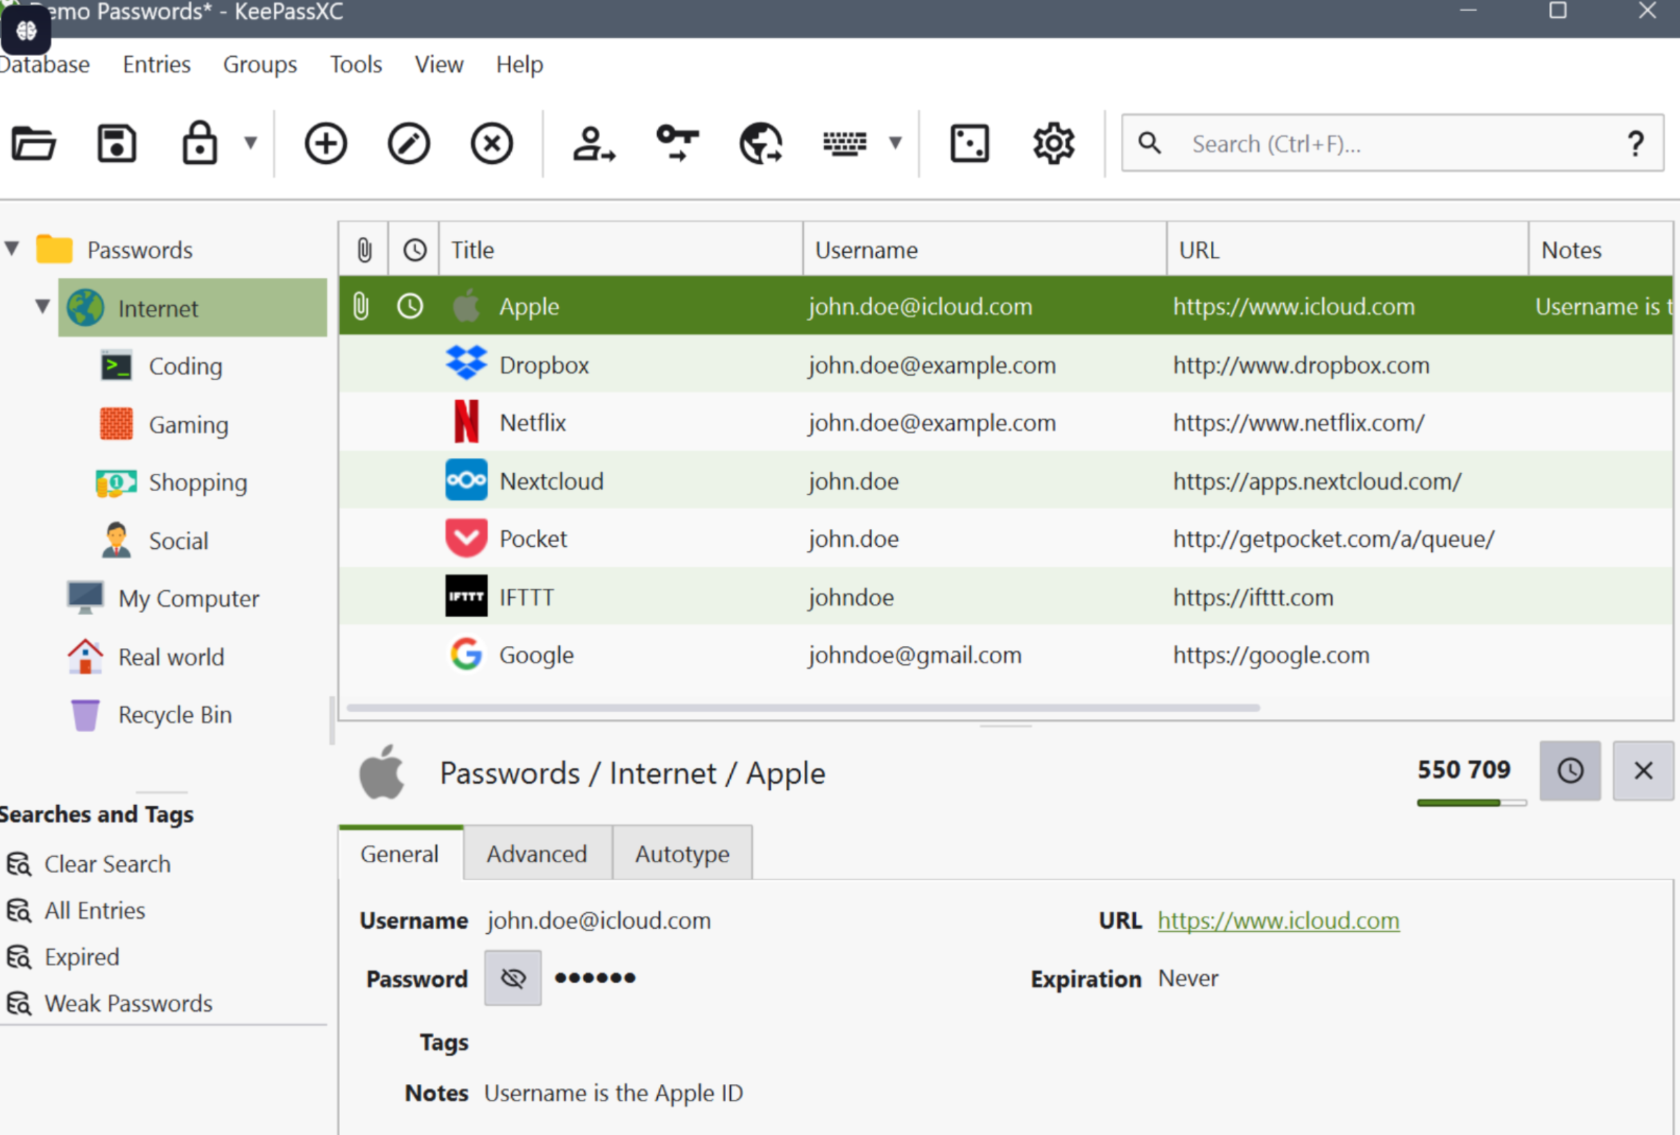Show Weak Passwords search
The height and width of the screenshot is (1135, 1680).
[x=128, y=1003]
